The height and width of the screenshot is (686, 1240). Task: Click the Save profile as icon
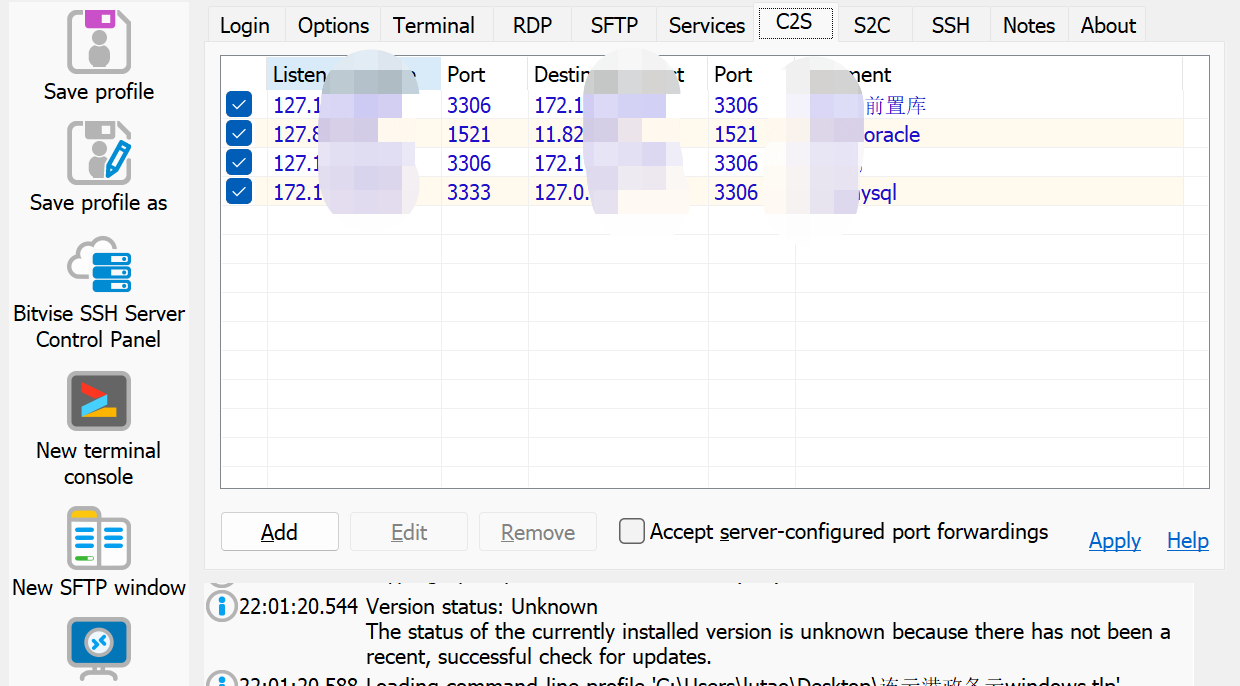pos(98,153)
